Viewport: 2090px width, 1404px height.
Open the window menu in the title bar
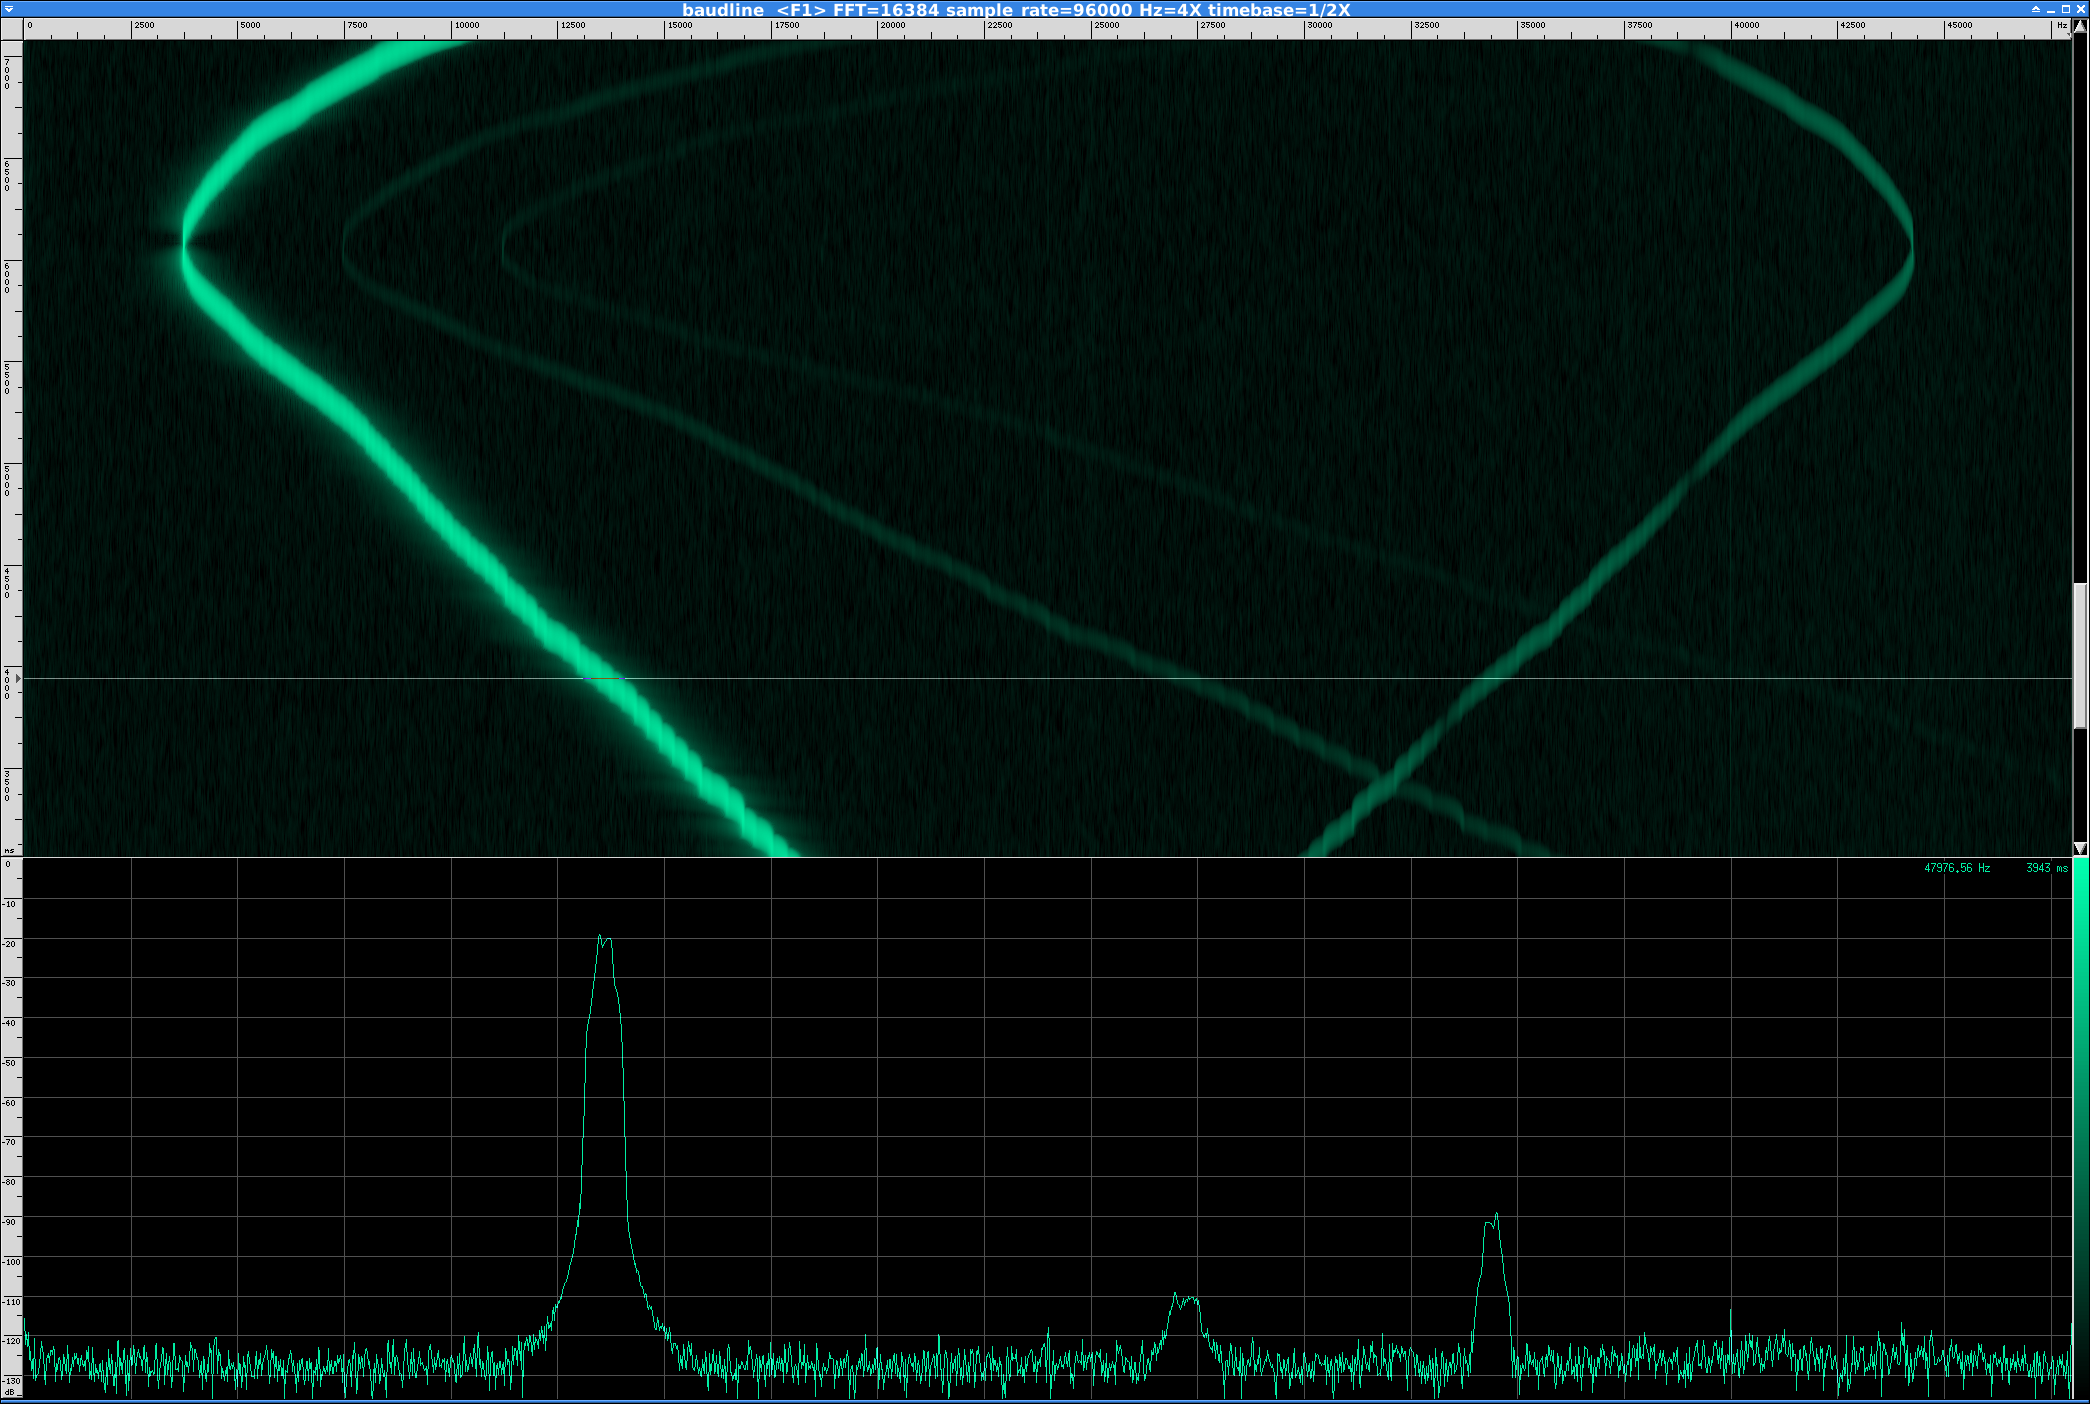tap(9, 9)
